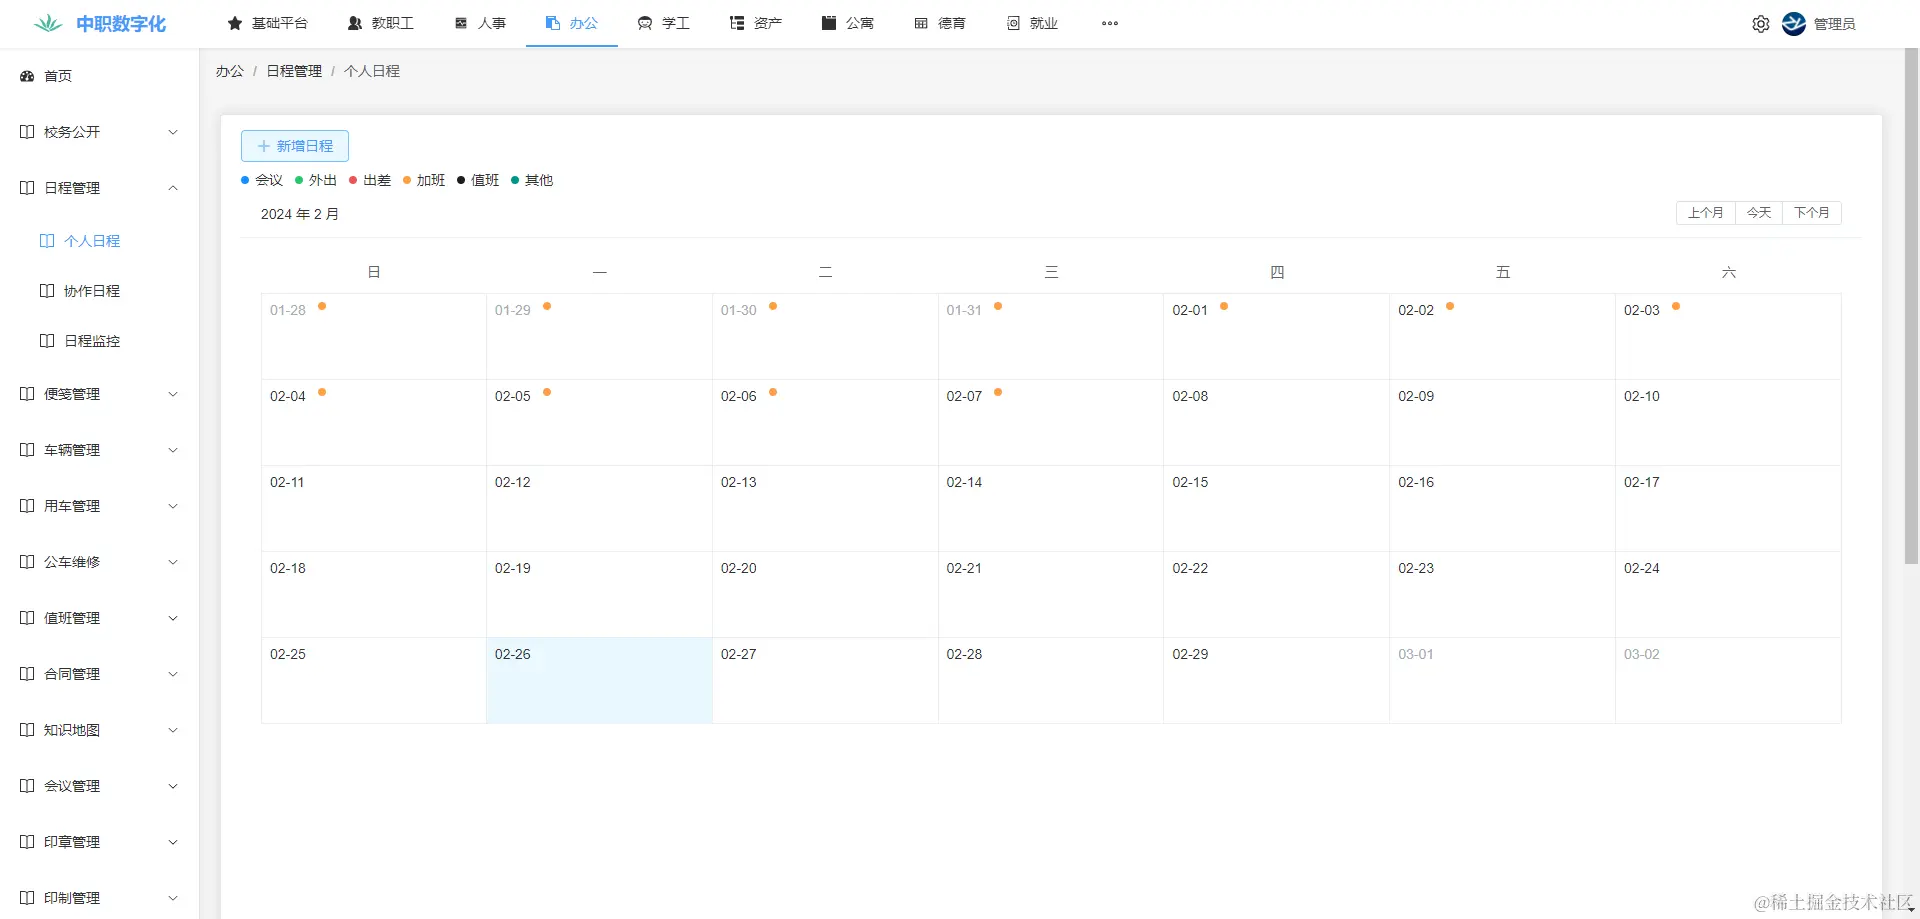Image resolution: width=1920 pixels, height=919 pixels.
Task: Click the 日程管理 breadcrumb link
Action: coord(294,71)
